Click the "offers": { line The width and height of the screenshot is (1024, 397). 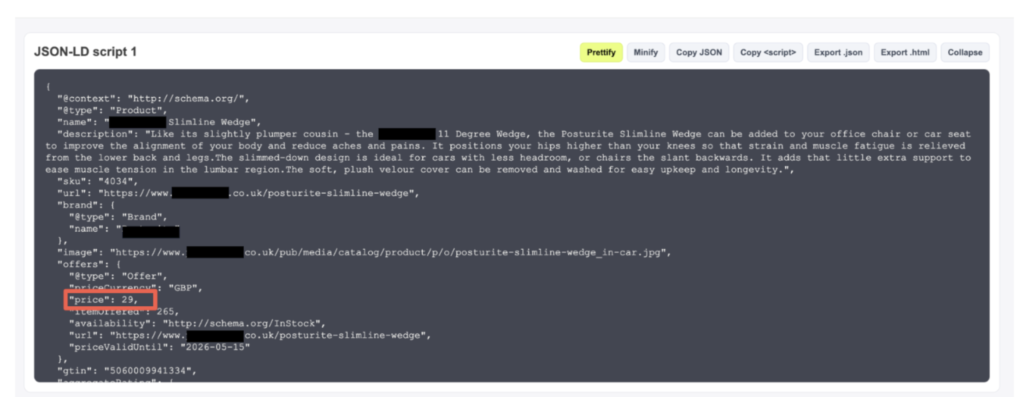89,264
